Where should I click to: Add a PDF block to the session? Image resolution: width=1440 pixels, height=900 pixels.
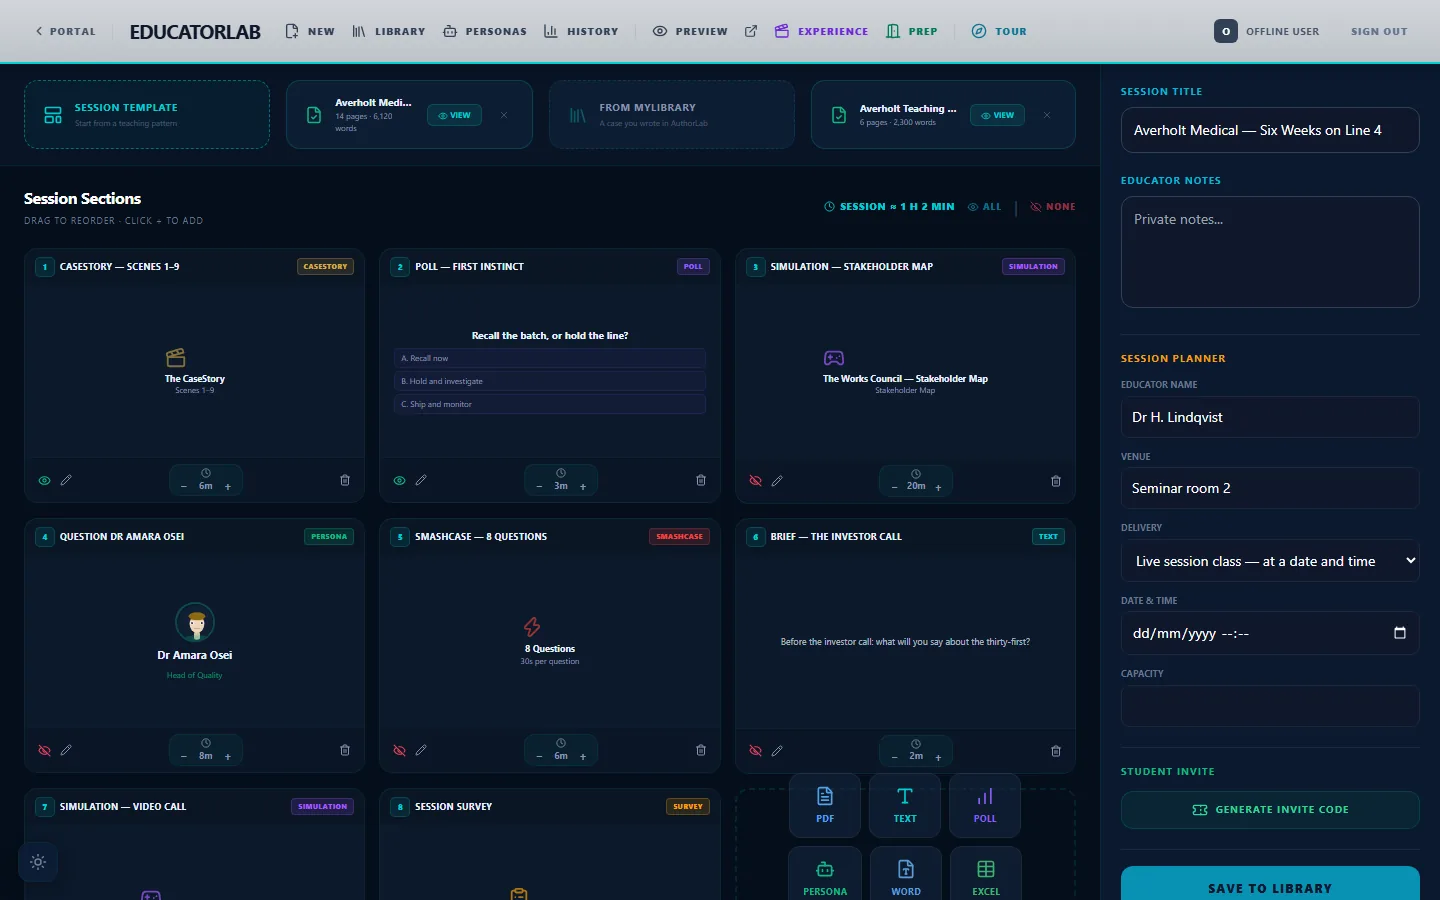825,805
